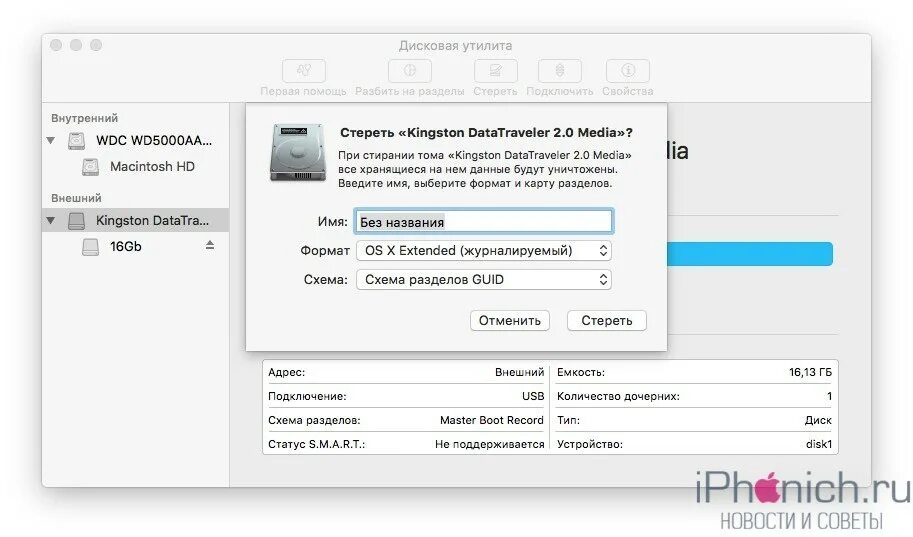Image resolution: width=913 pixels, height=537 pixels.
Task: Click the Тип: Диск value
Action: [x=818, y=420]
